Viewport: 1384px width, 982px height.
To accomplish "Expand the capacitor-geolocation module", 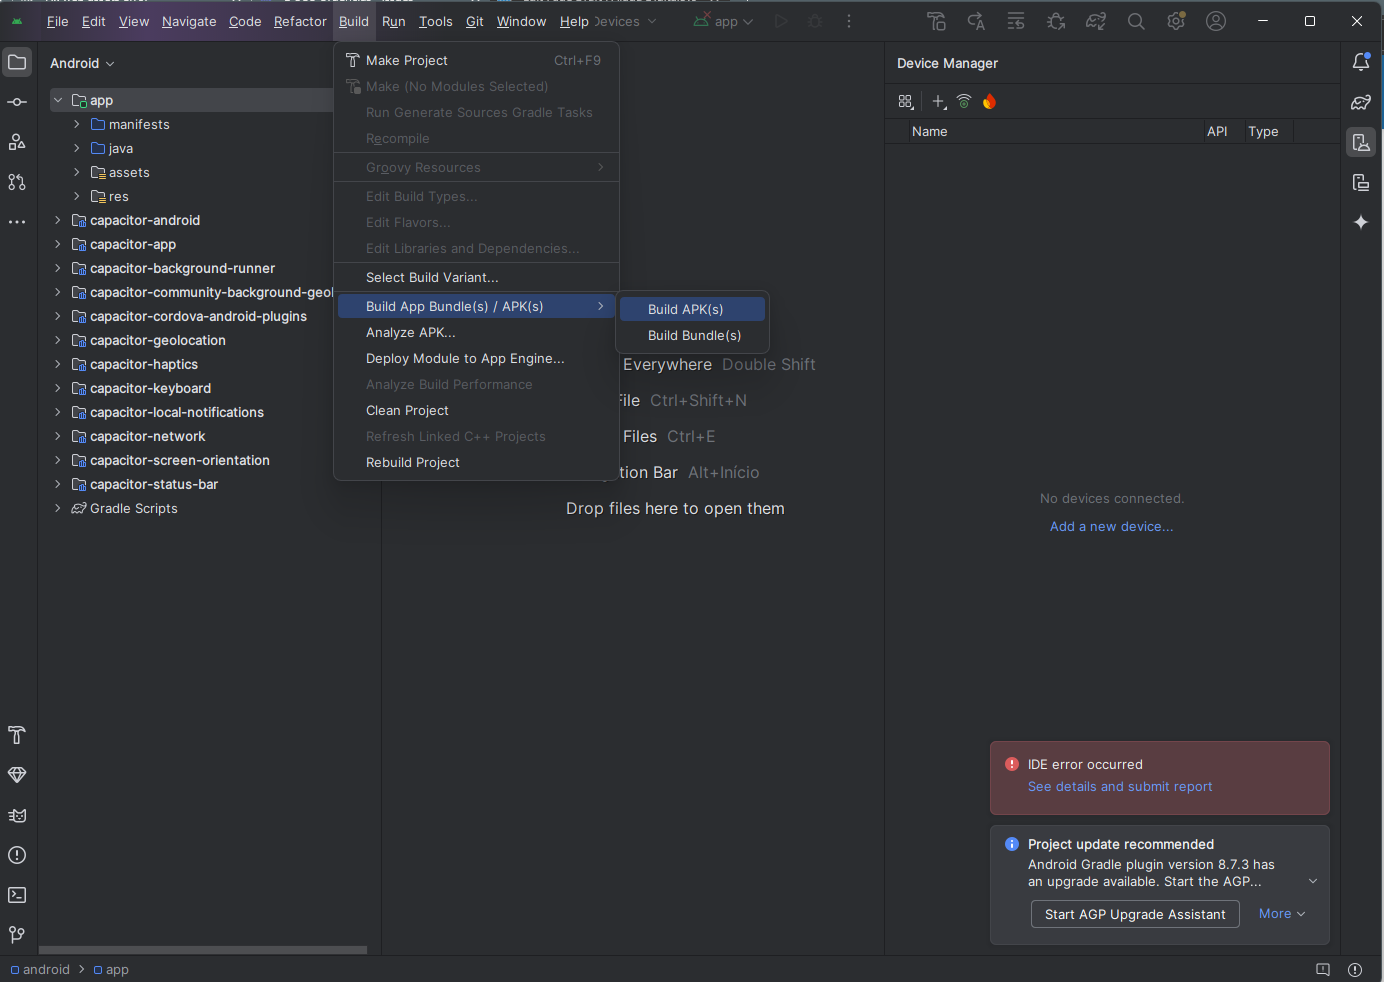I will [x=58, y=340].
